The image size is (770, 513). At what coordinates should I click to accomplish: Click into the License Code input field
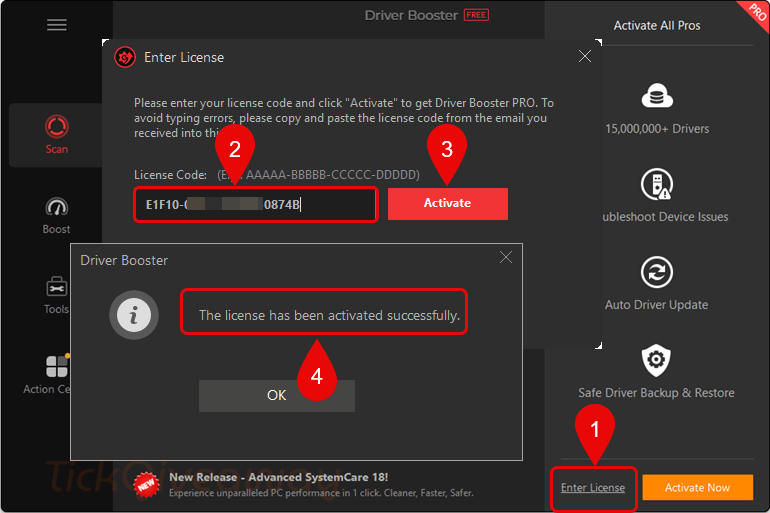point(256,205)
